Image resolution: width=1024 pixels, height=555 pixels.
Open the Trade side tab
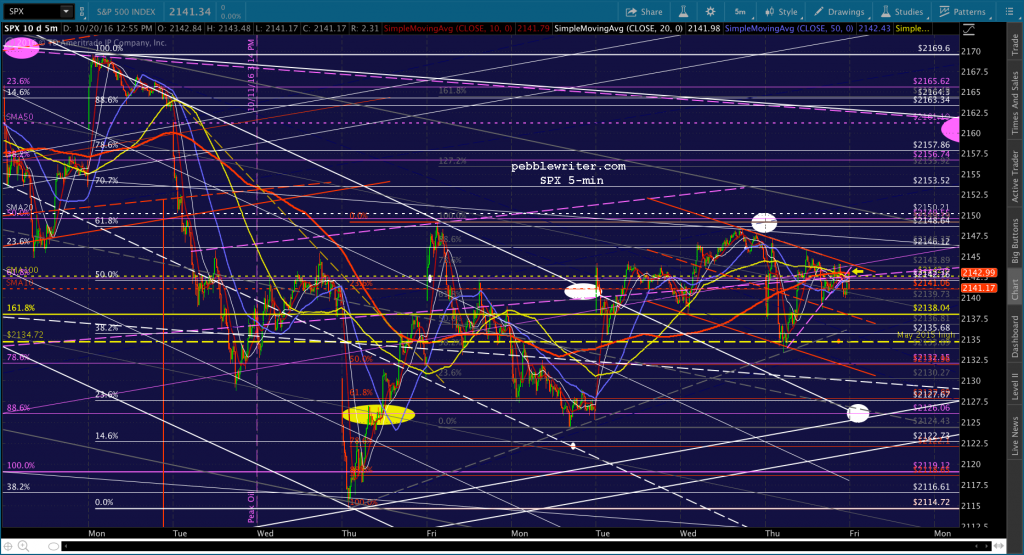tap(1016, 44)
